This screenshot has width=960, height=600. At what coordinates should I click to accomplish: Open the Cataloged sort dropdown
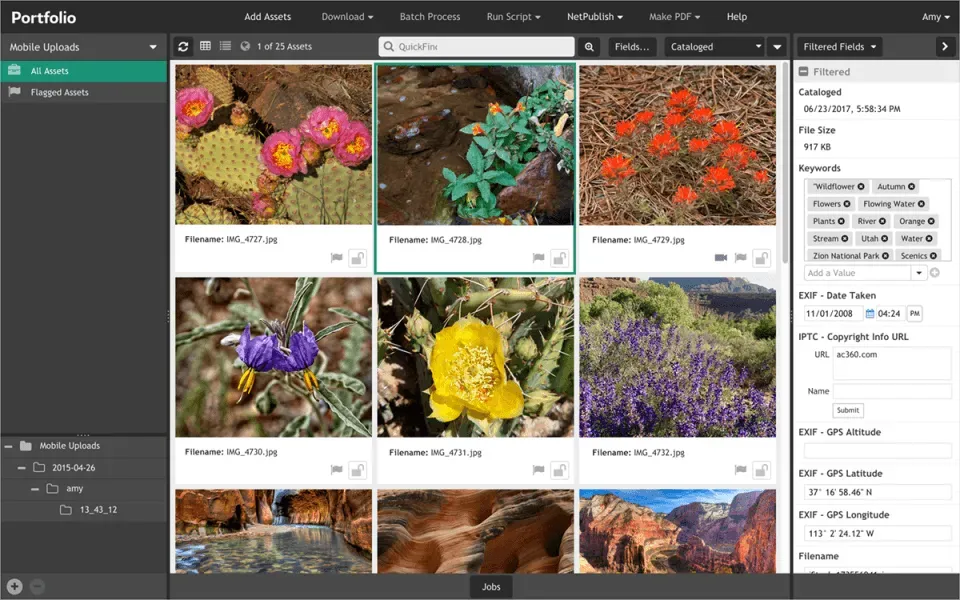[x=715, y=47]
